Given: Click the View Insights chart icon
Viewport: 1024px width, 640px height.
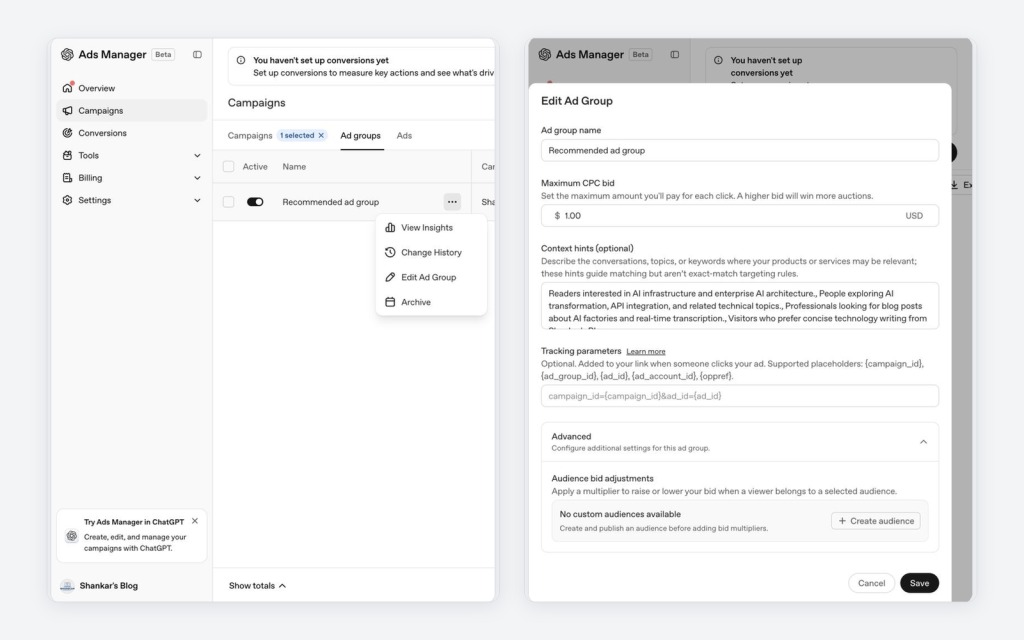Looking at the screenshot, I should (390, 227).
